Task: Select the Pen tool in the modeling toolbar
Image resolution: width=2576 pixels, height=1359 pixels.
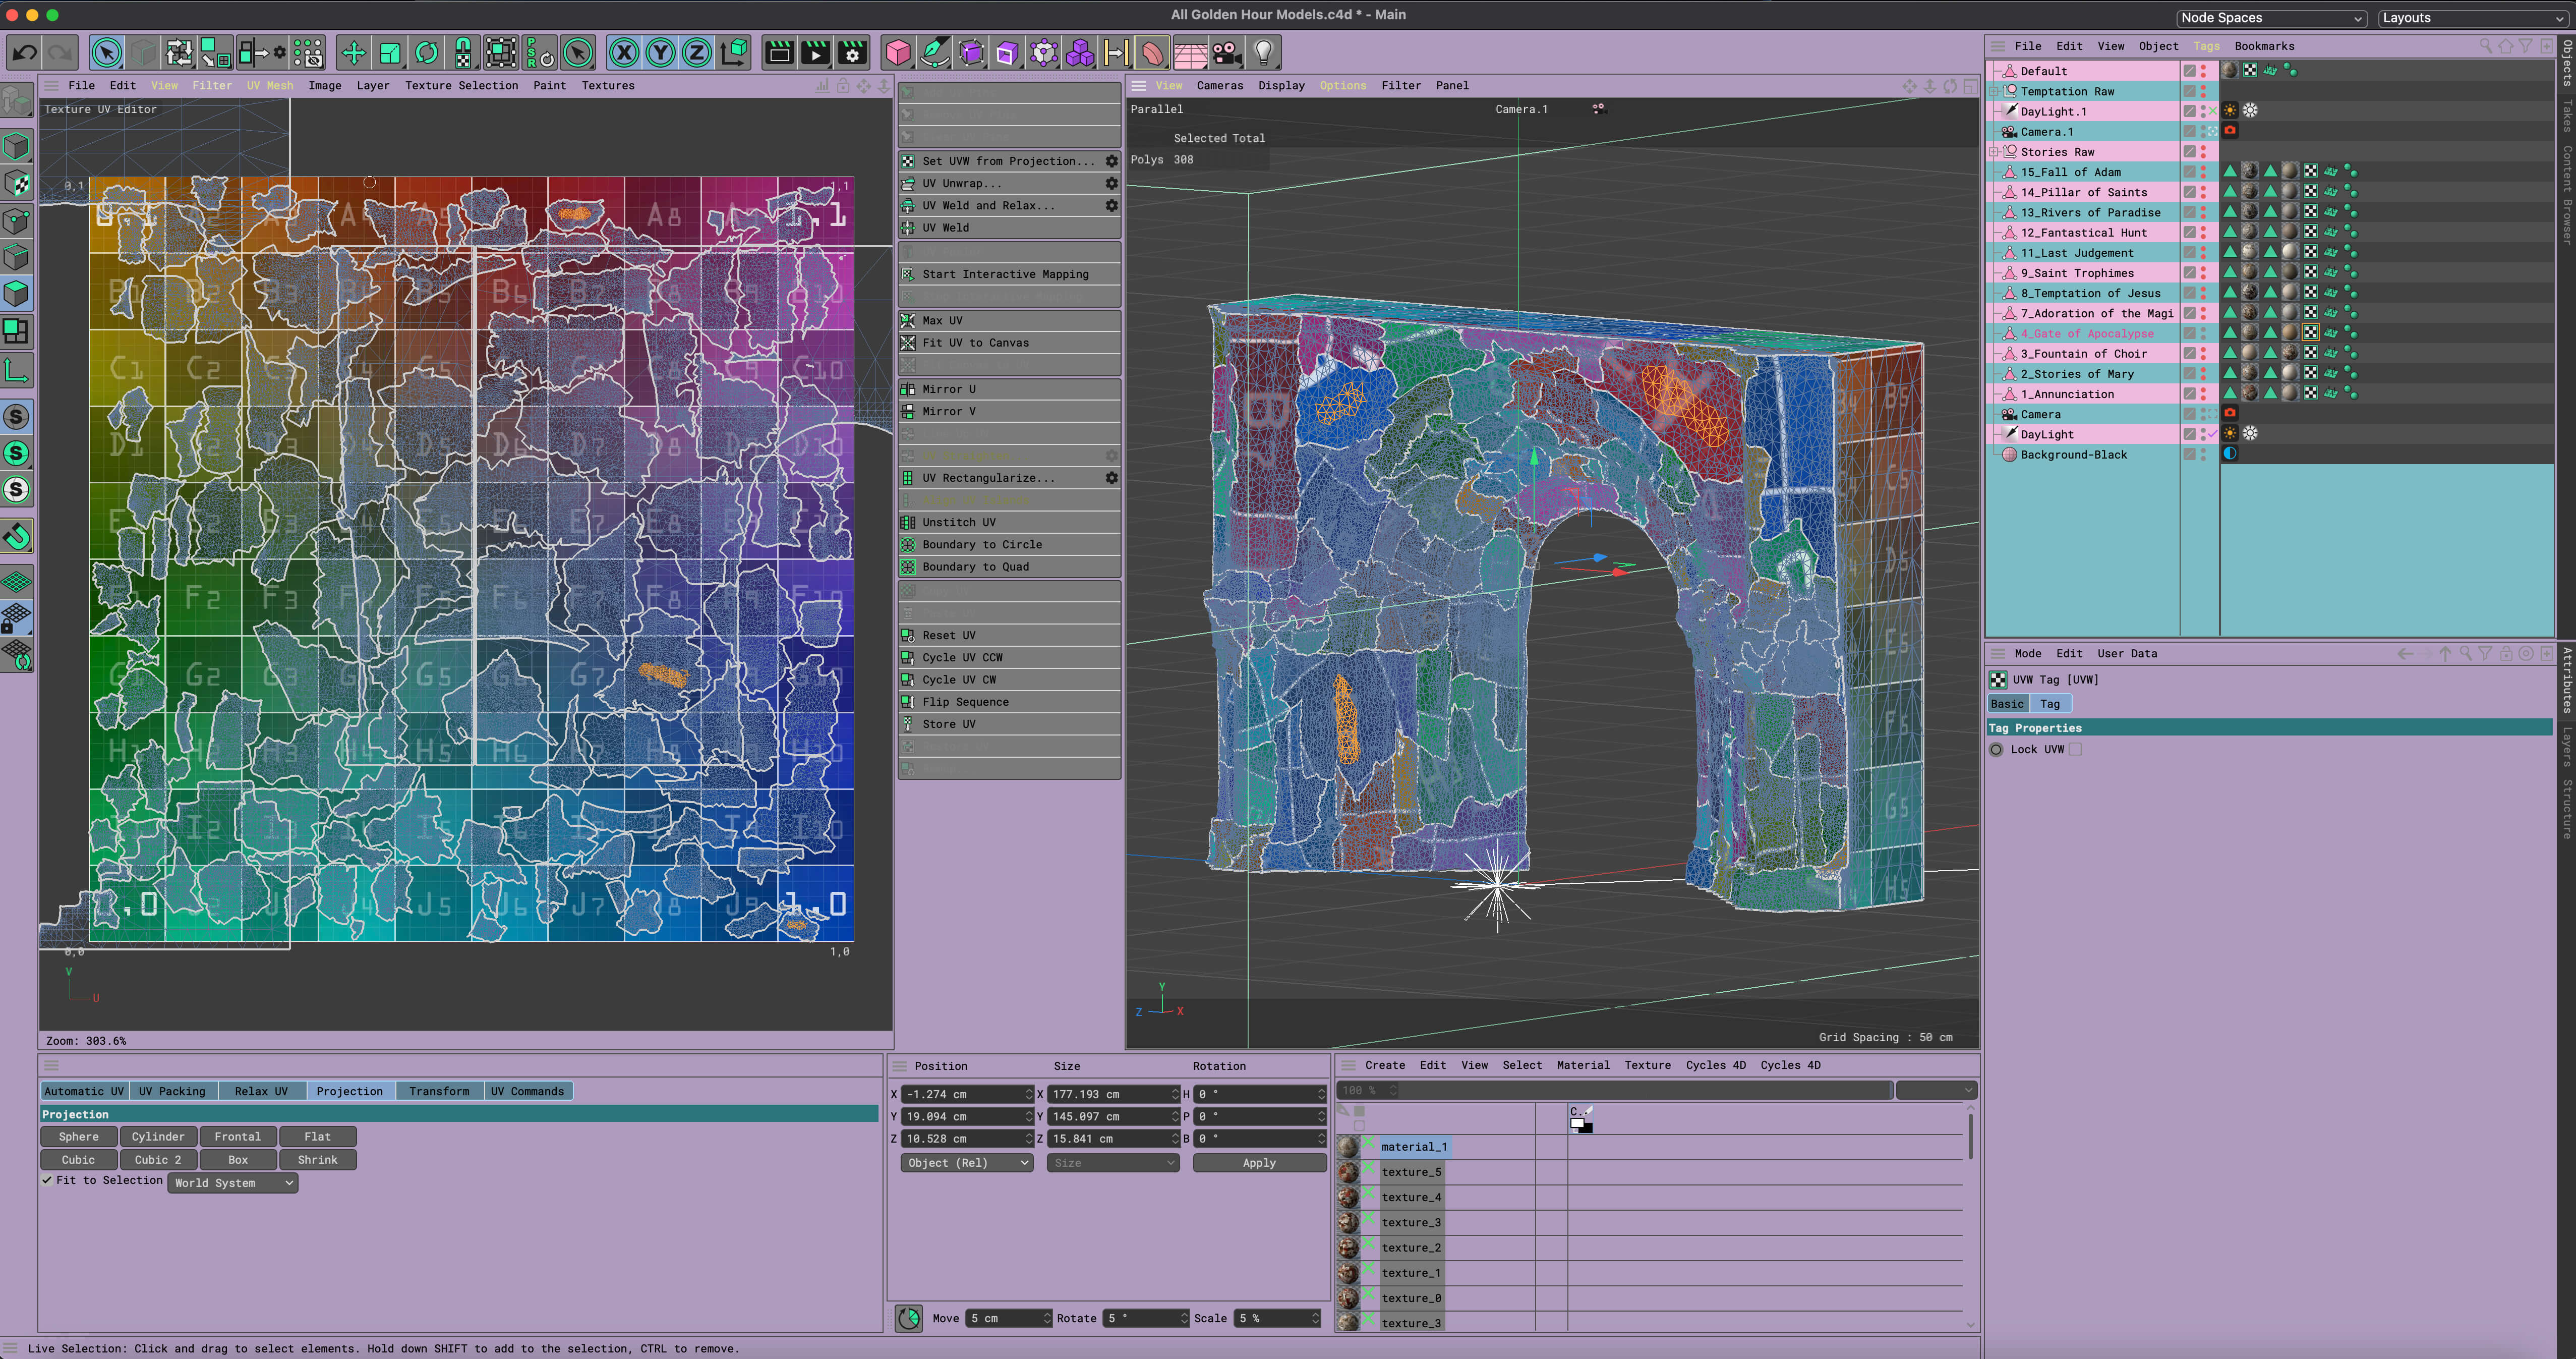Action: [934, 52]
